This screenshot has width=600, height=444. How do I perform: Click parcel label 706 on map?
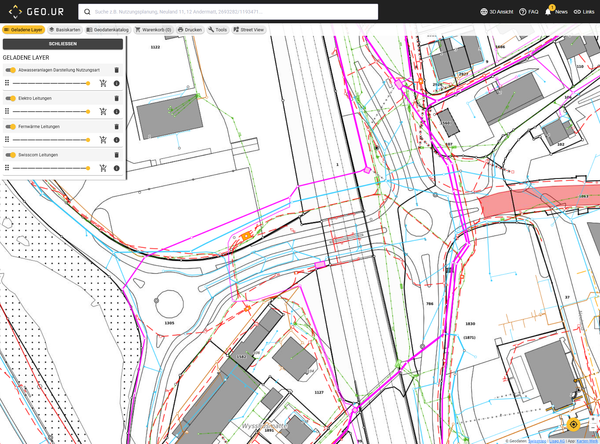(x=430, y=304)
